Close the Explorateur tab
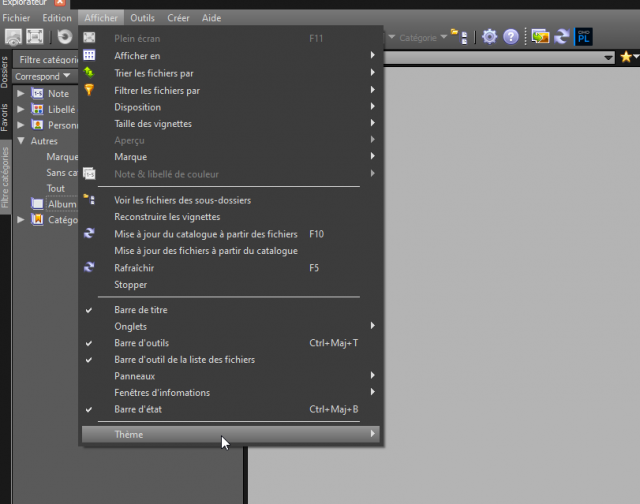The width and height of the screenshot is (640, 504). (x=60, y=2)
